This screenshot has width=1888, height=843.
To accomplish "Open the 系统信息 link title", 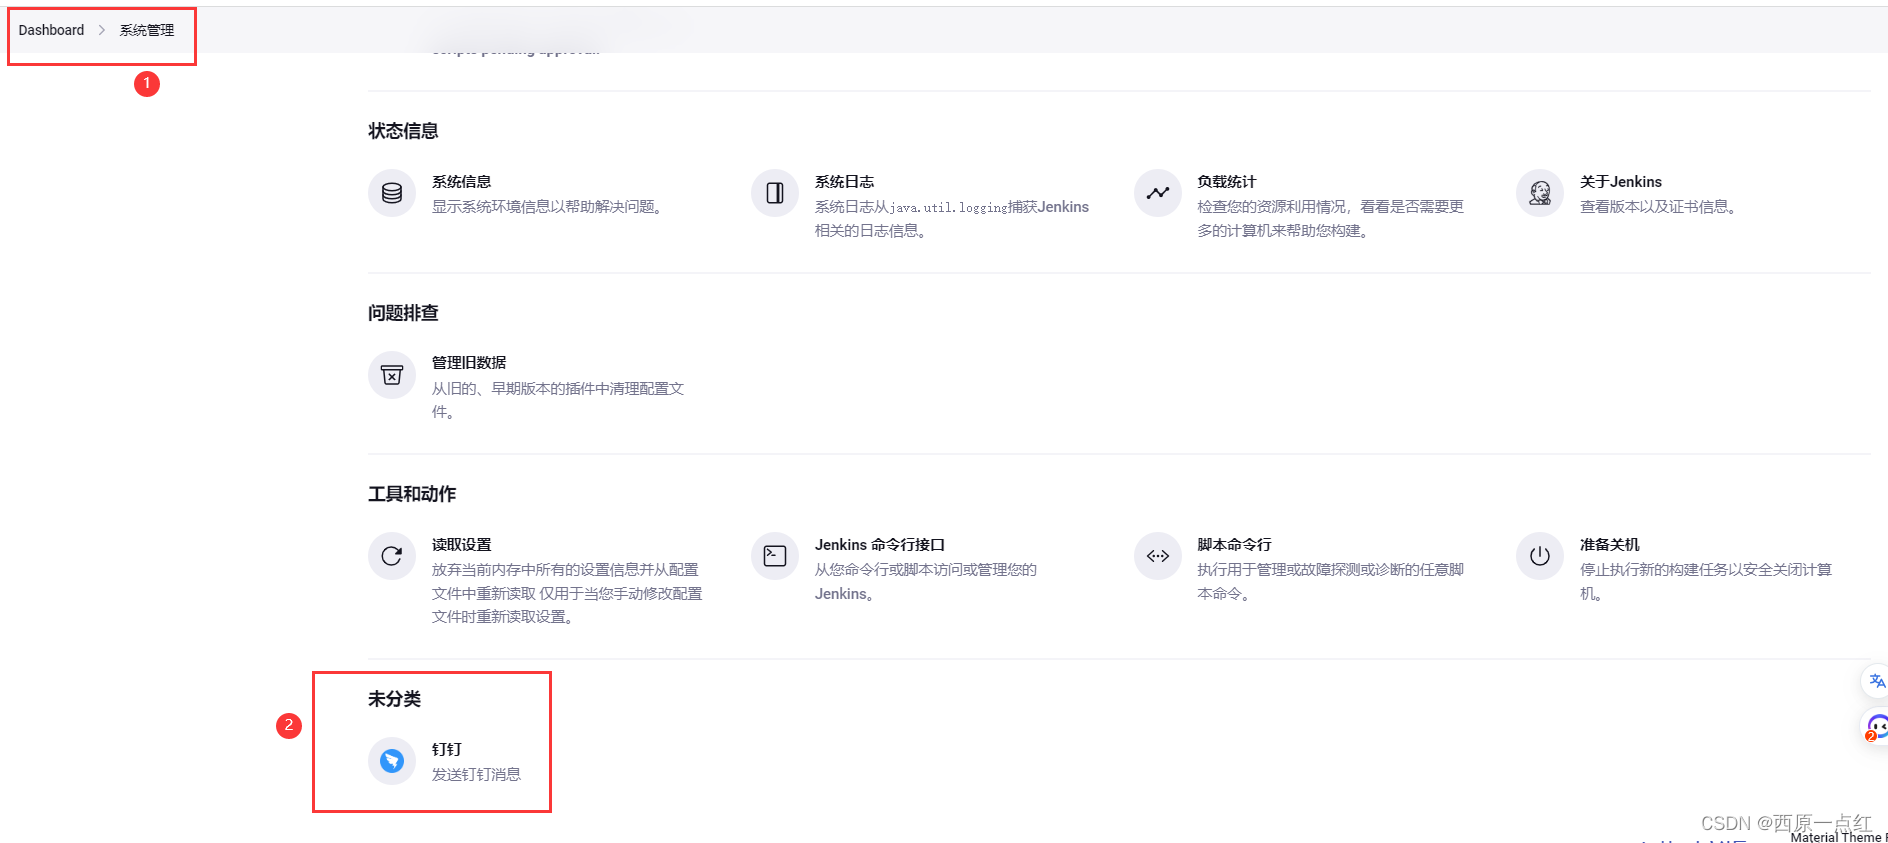I will [462, 182].
